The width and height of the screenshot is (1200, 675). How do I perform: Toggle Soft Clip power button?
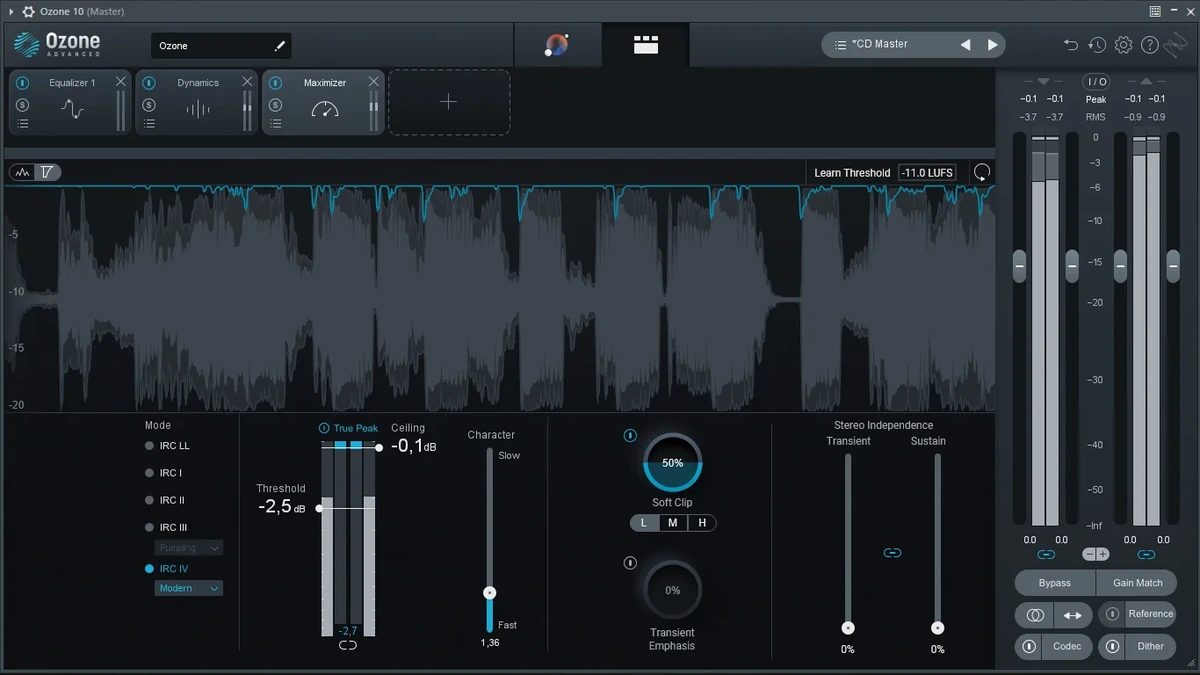(630, 436)
